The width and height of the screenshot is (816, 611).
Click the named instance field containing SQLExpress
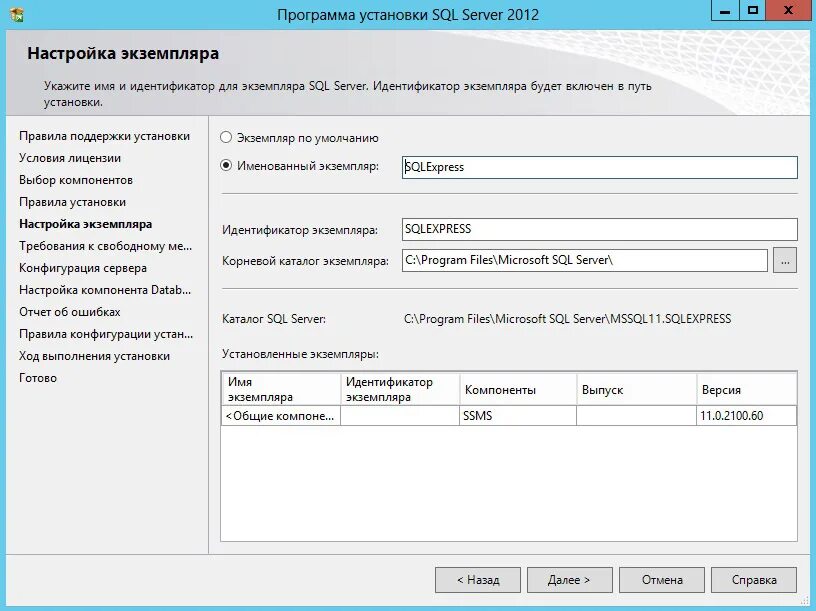[600, 167]
